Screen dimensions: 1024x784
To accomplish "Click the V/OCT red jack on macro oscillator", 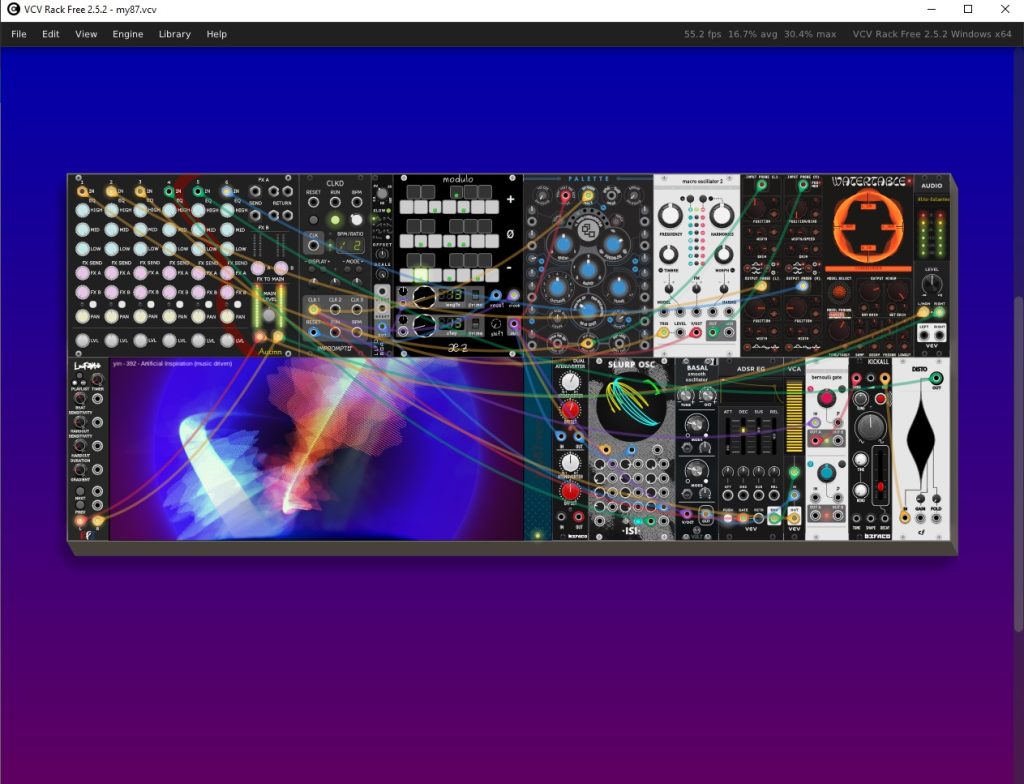I will 697,333.
